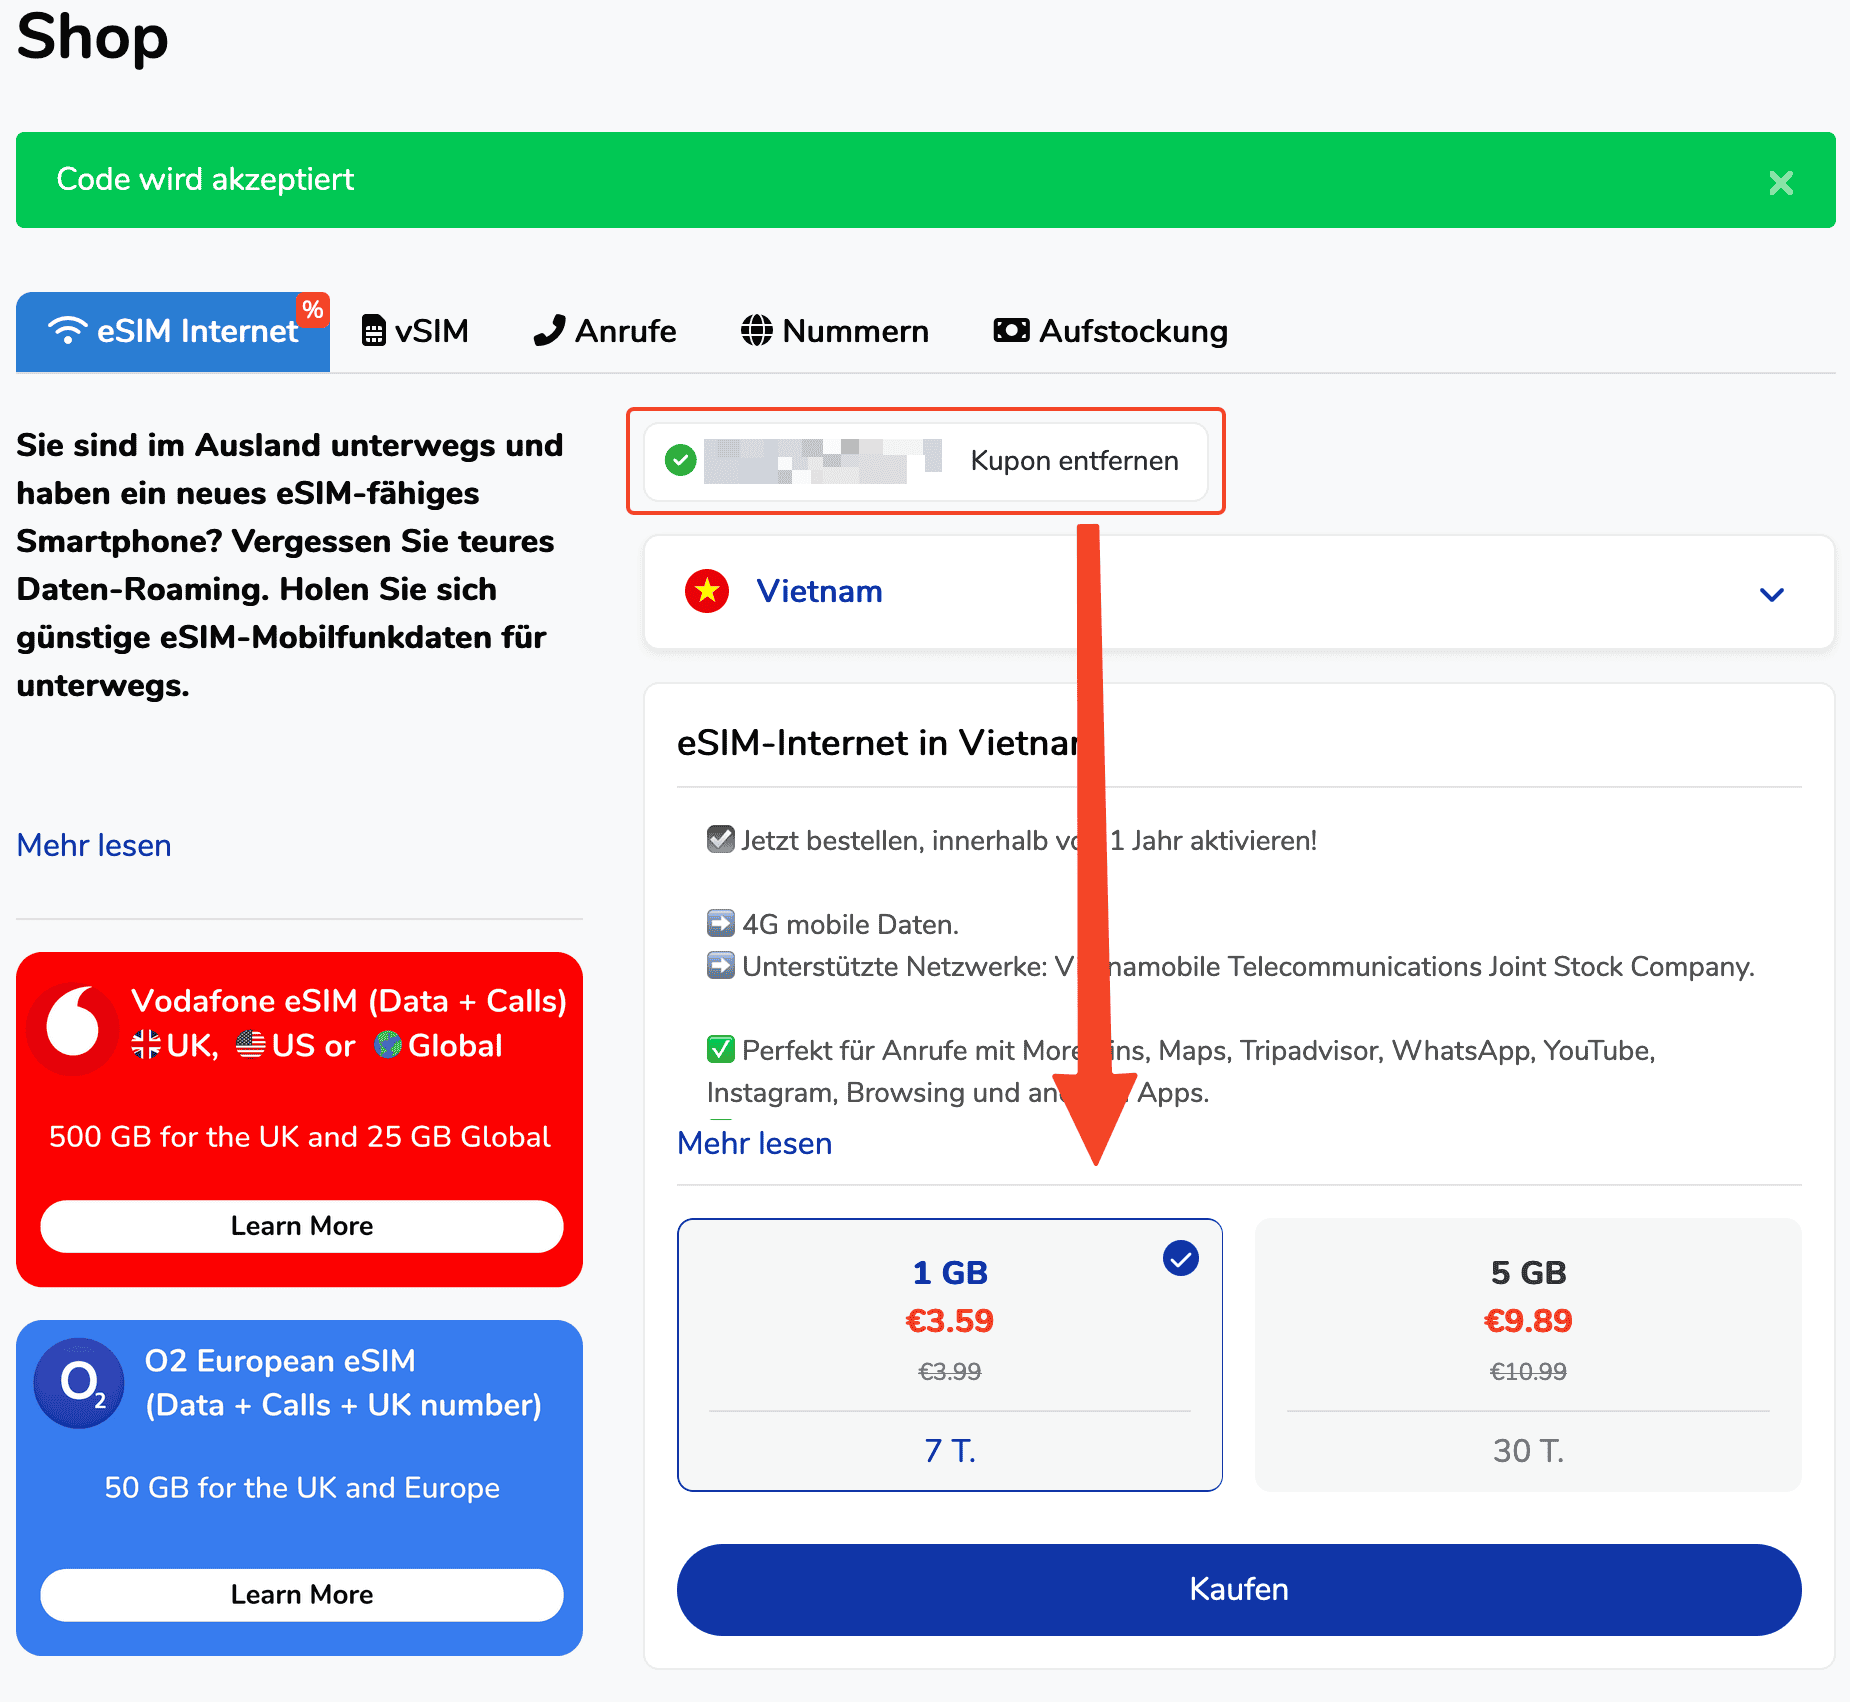The image size is (1850, 1702).
Task: Click the Vietnam flag icon
Action: tap(707, 591)
